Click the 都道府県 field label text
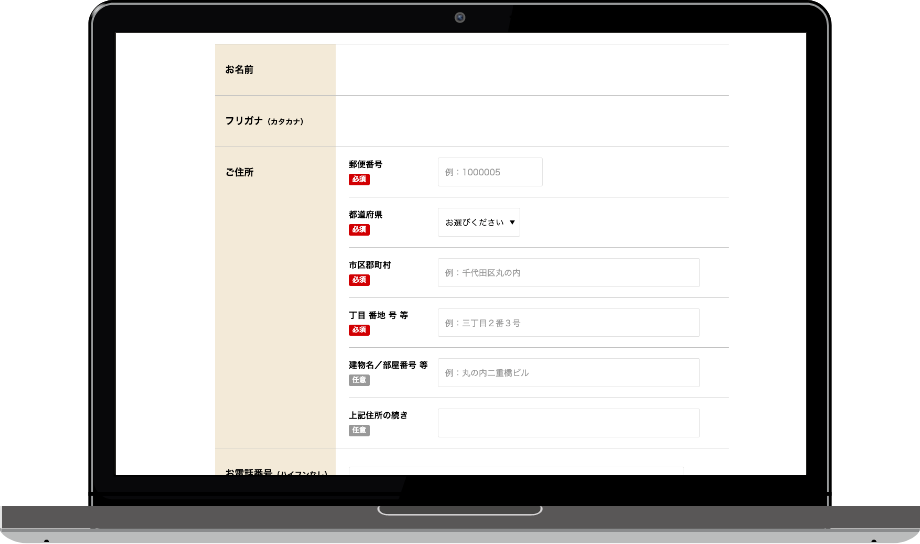Screen dimensions: 920x544 coord(365,214)
